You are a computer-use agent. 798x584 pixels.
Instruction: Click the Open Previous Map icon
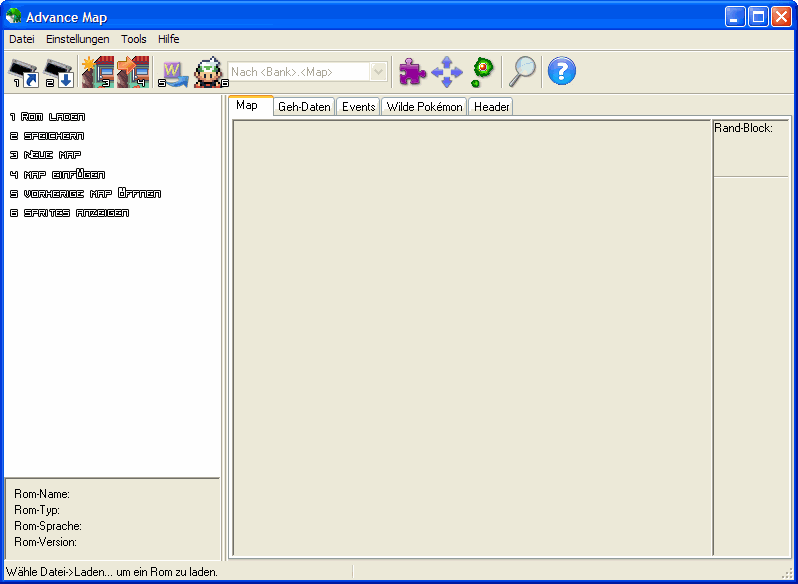(174, 74)
